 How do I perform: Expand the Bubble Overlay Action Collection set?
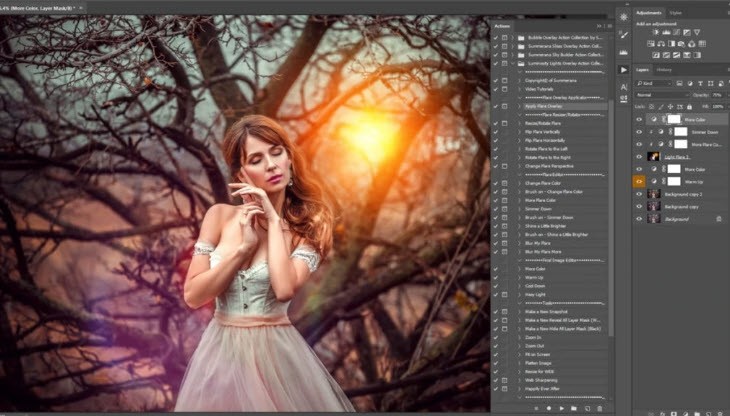[x=513, y=37]
